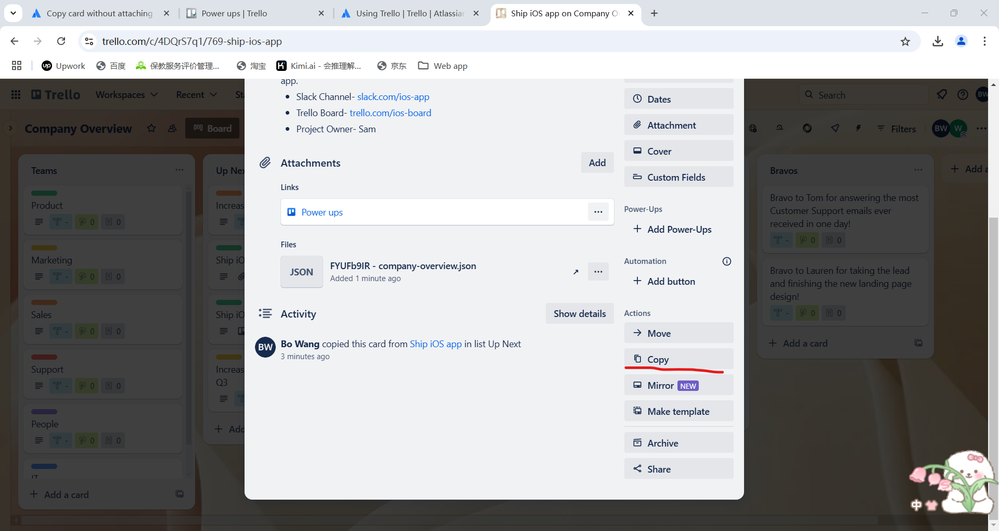
Task: Create from template icon in Bravos list
Action: point(918,343)
